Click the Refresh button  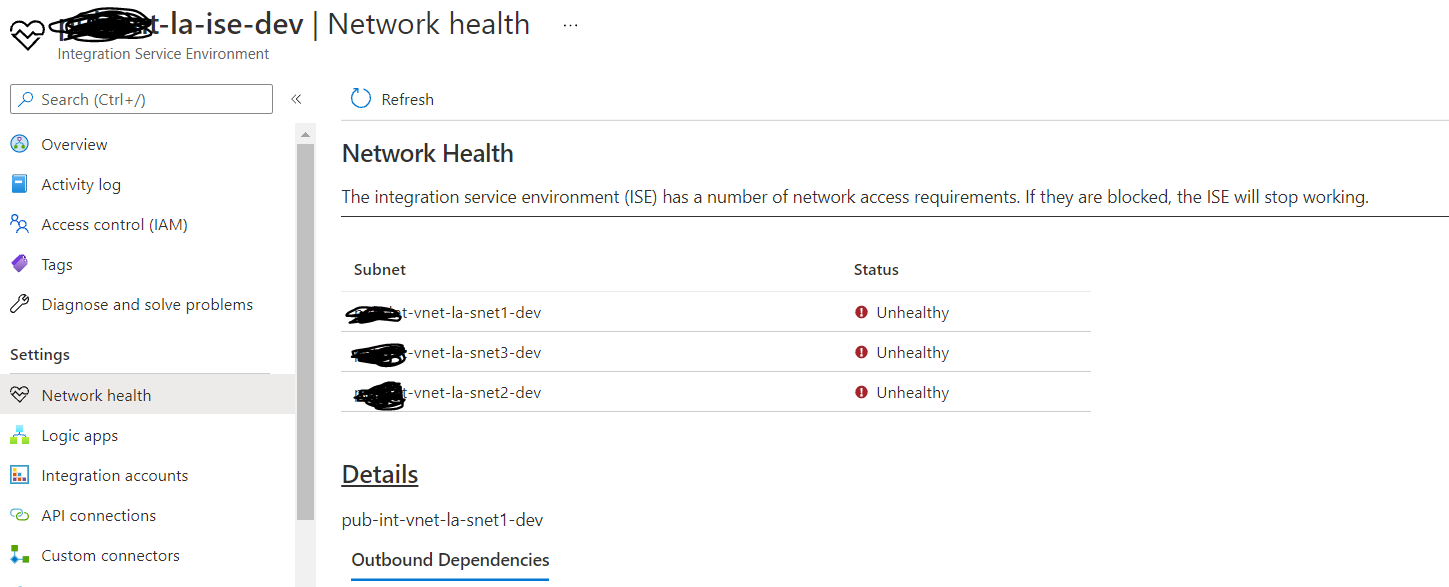392,98
